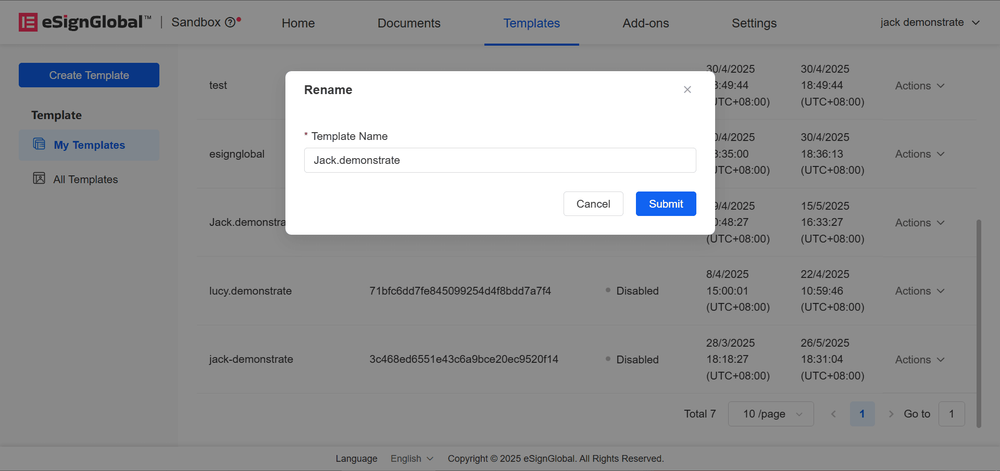This screenshot has height=471, width=1000.
Task: Open the 10 /page size dropdown
Action: pos(771,414)
